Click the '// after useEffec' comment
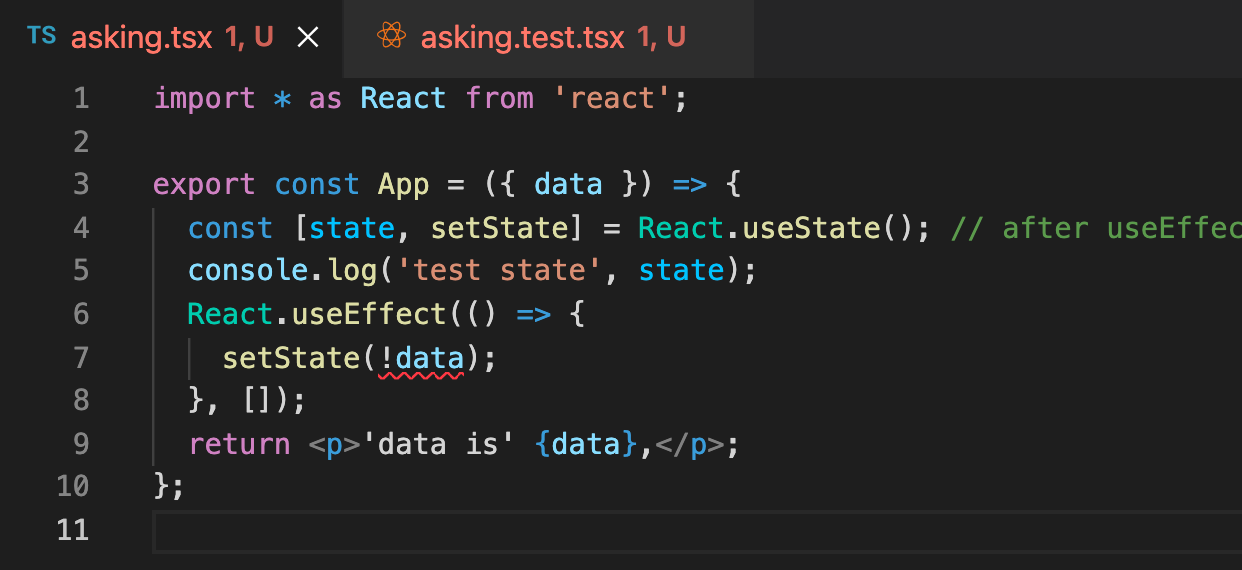This screenshot has width=1242, height=570. coord(1096,228)
